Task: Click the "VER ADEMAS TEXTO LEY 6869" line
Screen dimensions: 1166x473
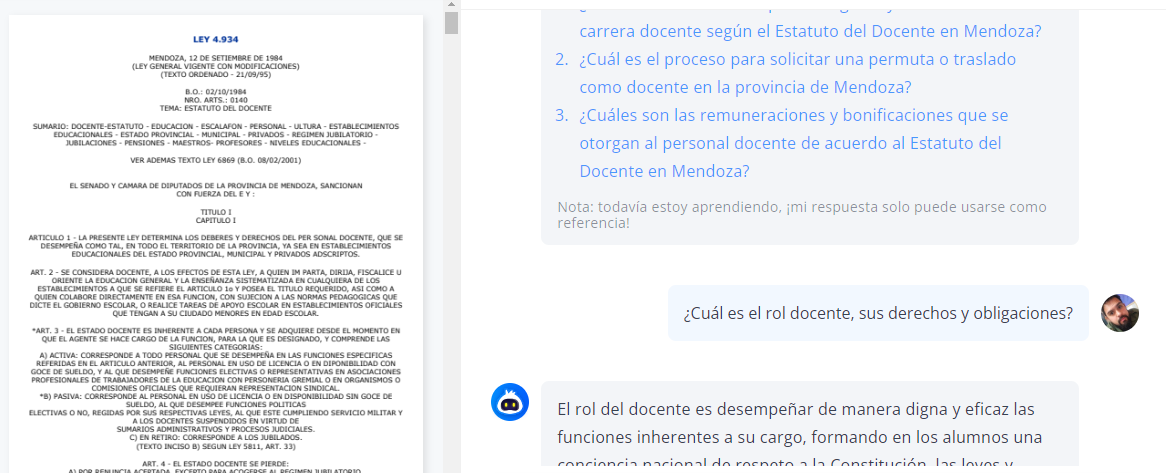Action: click(216, 160)
